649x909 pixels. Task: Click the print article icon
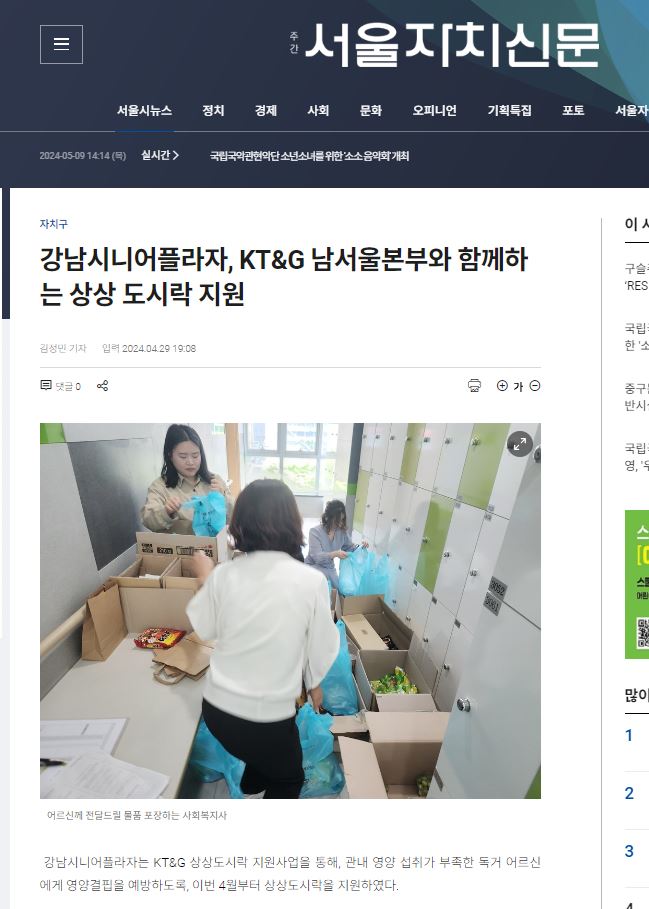click(x=475, y=386)
